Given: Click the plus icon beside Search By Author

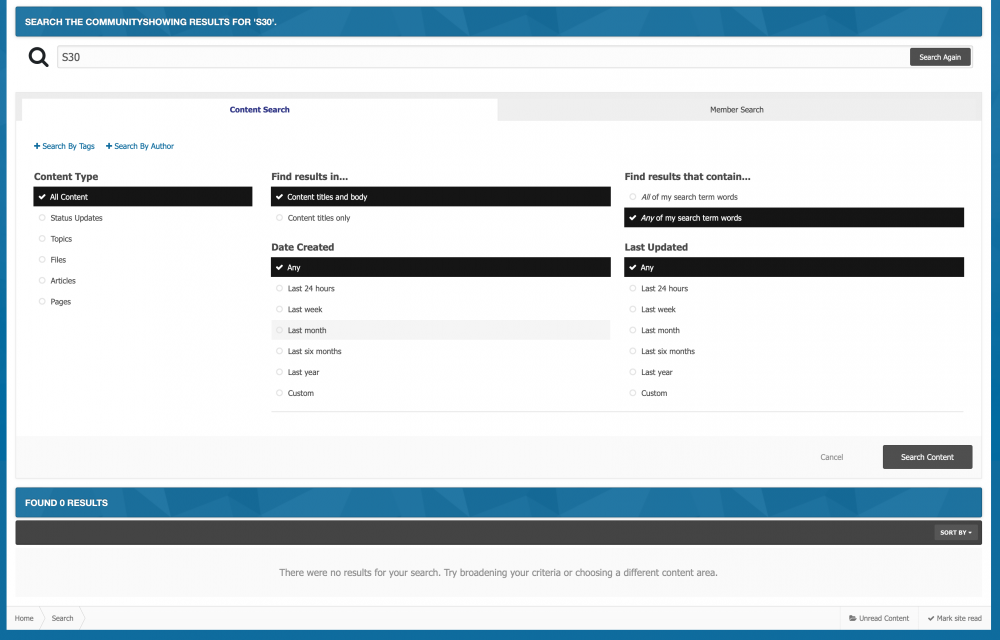Looking at the screenshot, I should (109, 146).
